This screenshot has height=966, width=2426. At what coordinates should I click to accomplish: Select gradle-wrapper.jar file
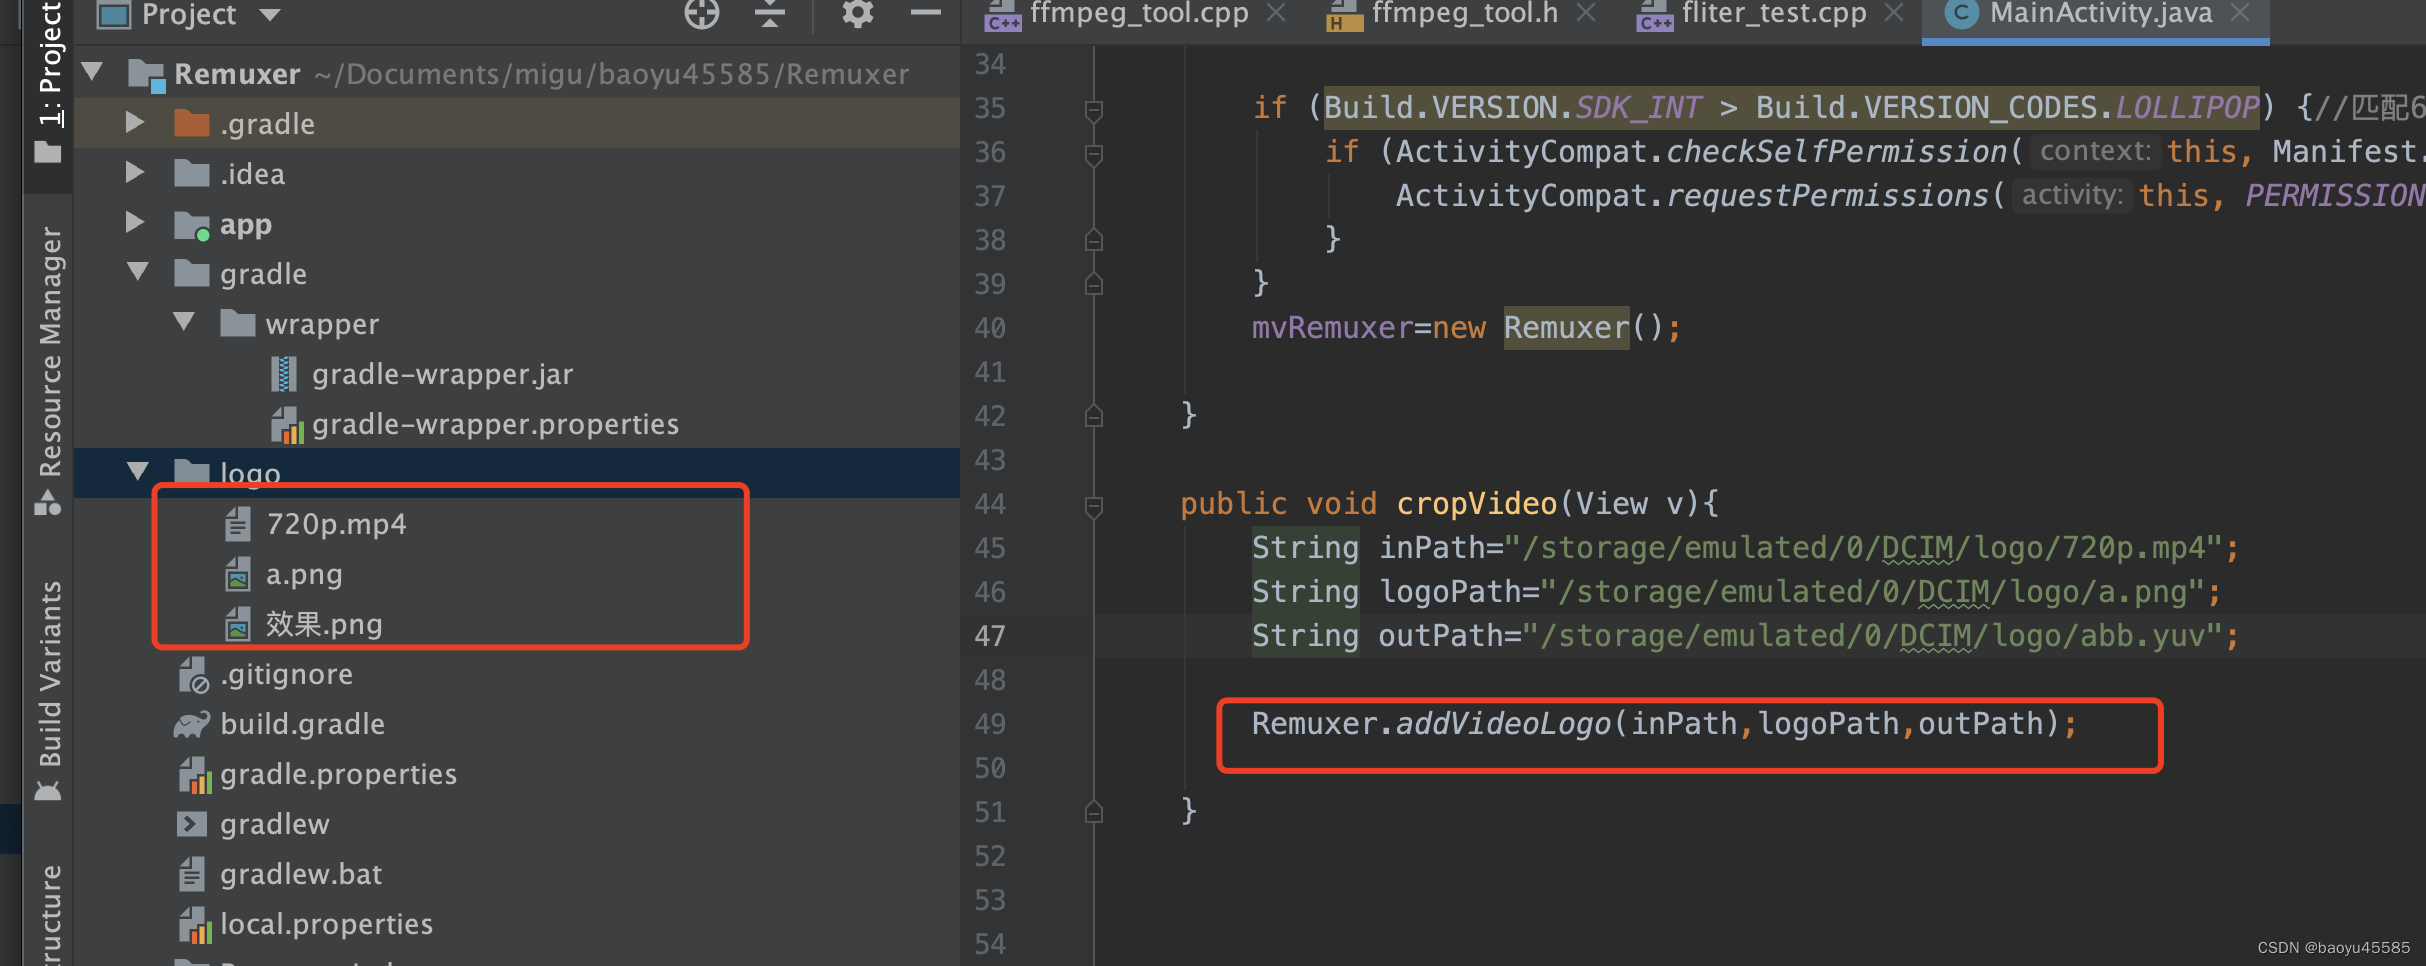pyautogui.click(x=442, y=374)
